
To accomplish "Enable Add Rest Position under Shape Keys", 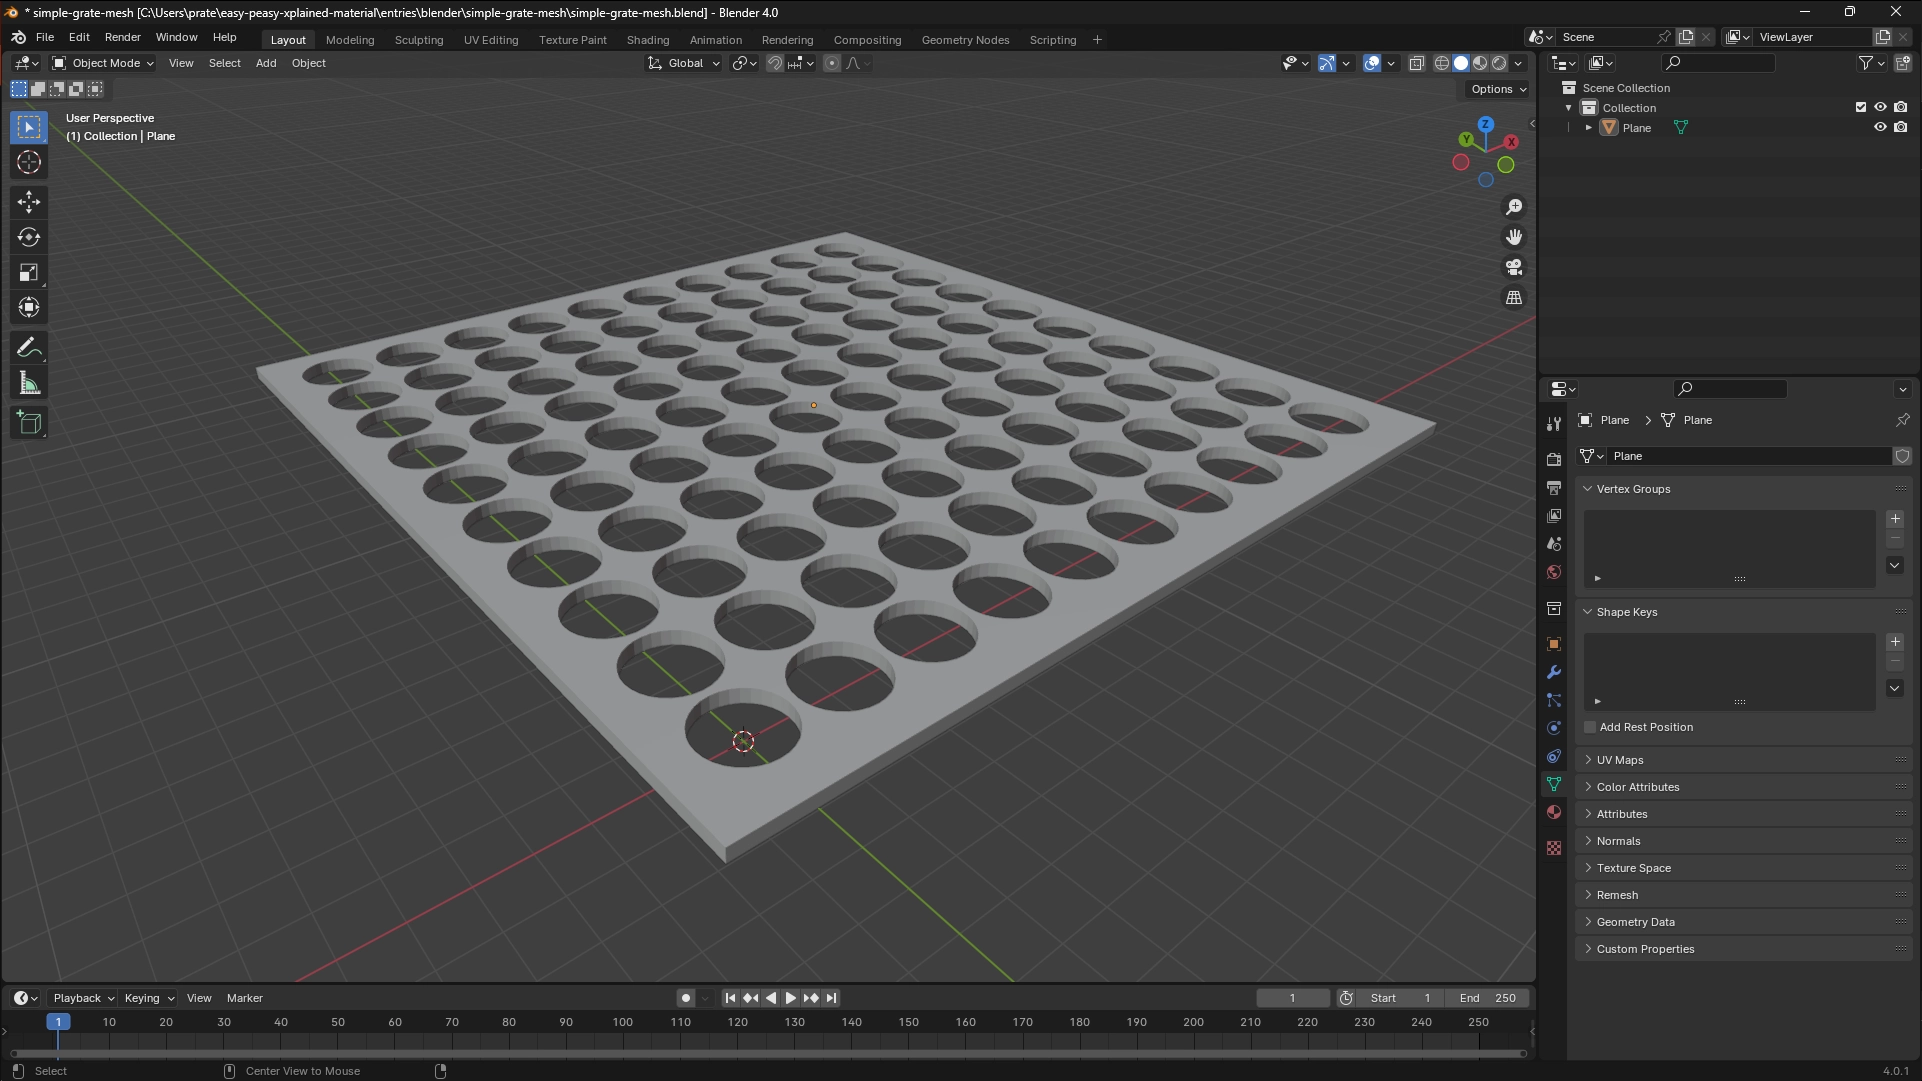I will pyautogui.click(x=1589, y=727).
